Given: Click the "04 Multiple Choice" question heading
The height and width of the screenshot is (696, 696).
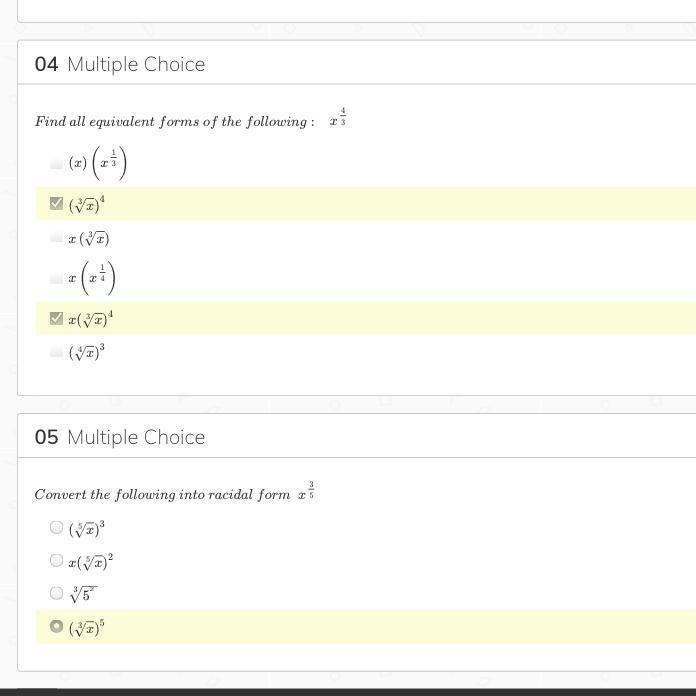Looking at the screenshot, I should click(x=120, y=64).
